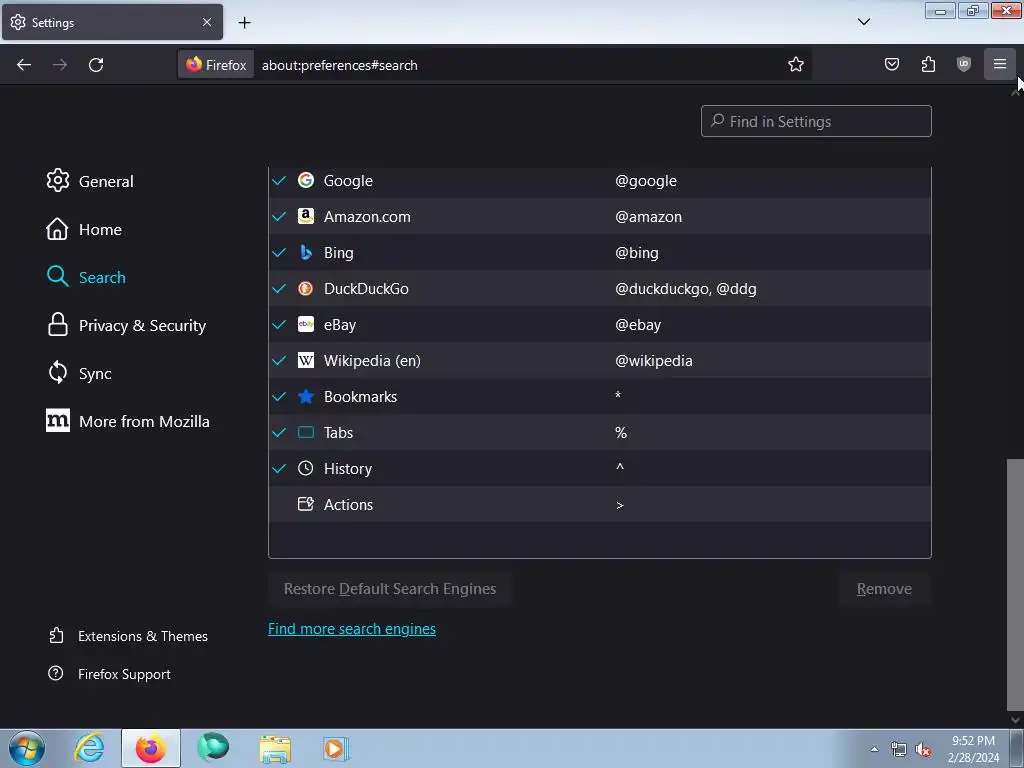Open the Sync settings category
The height and width of the screenshot is (768, 1024).
click(79, 374)
